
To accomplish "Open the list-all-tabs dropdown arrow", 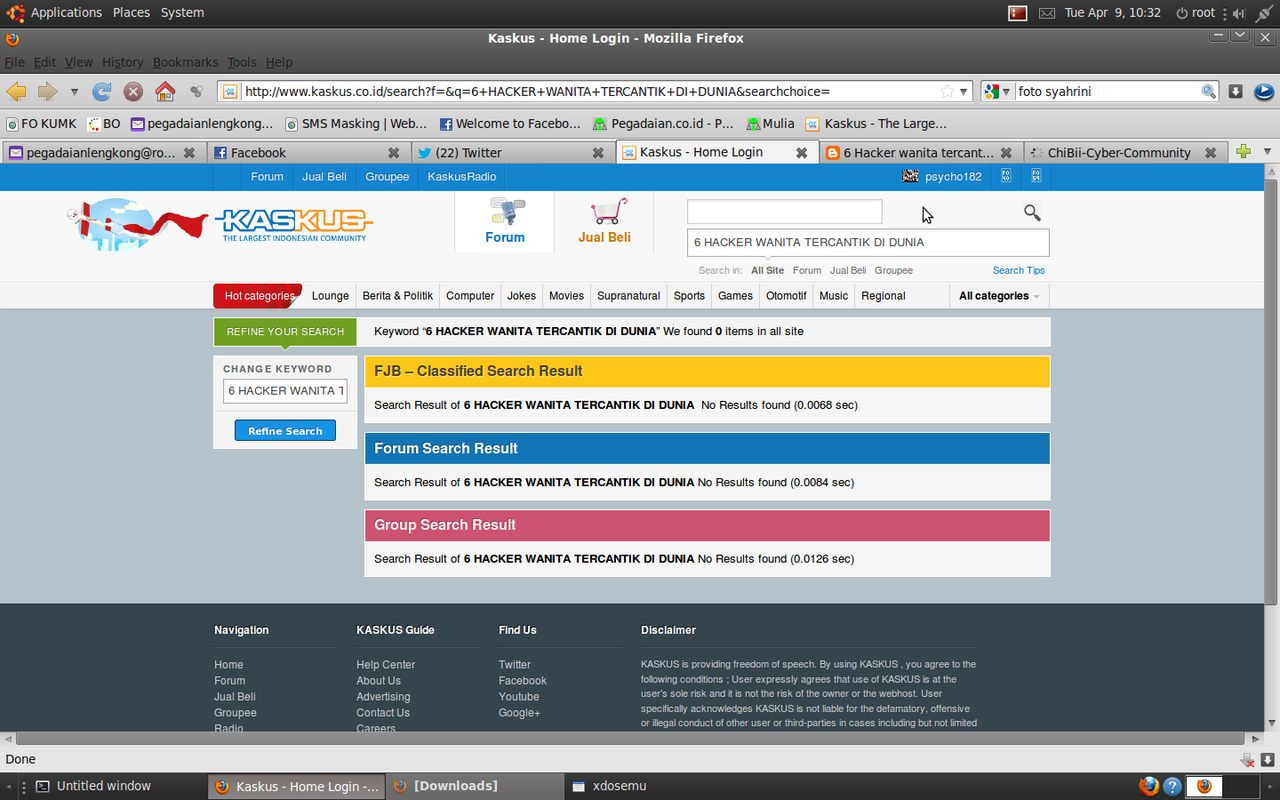I will tap(1268, 152).
